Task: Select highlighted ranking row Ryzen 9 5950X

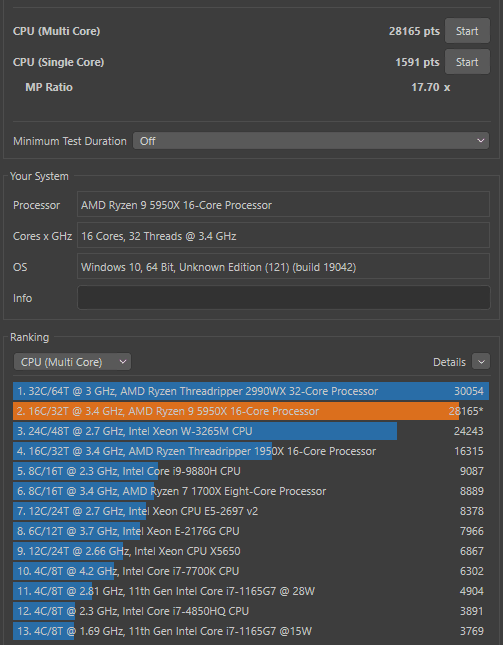Action: pyautogui.click(x=251, y=411)
